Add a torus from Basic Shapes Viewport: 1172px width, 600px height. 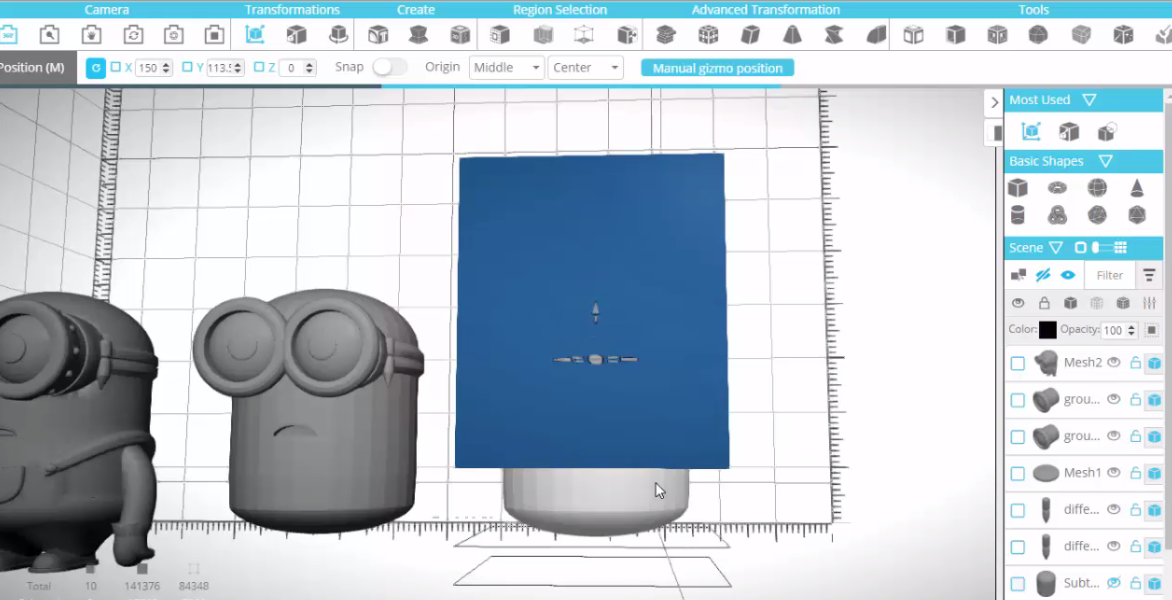[x=1057, y=188]
